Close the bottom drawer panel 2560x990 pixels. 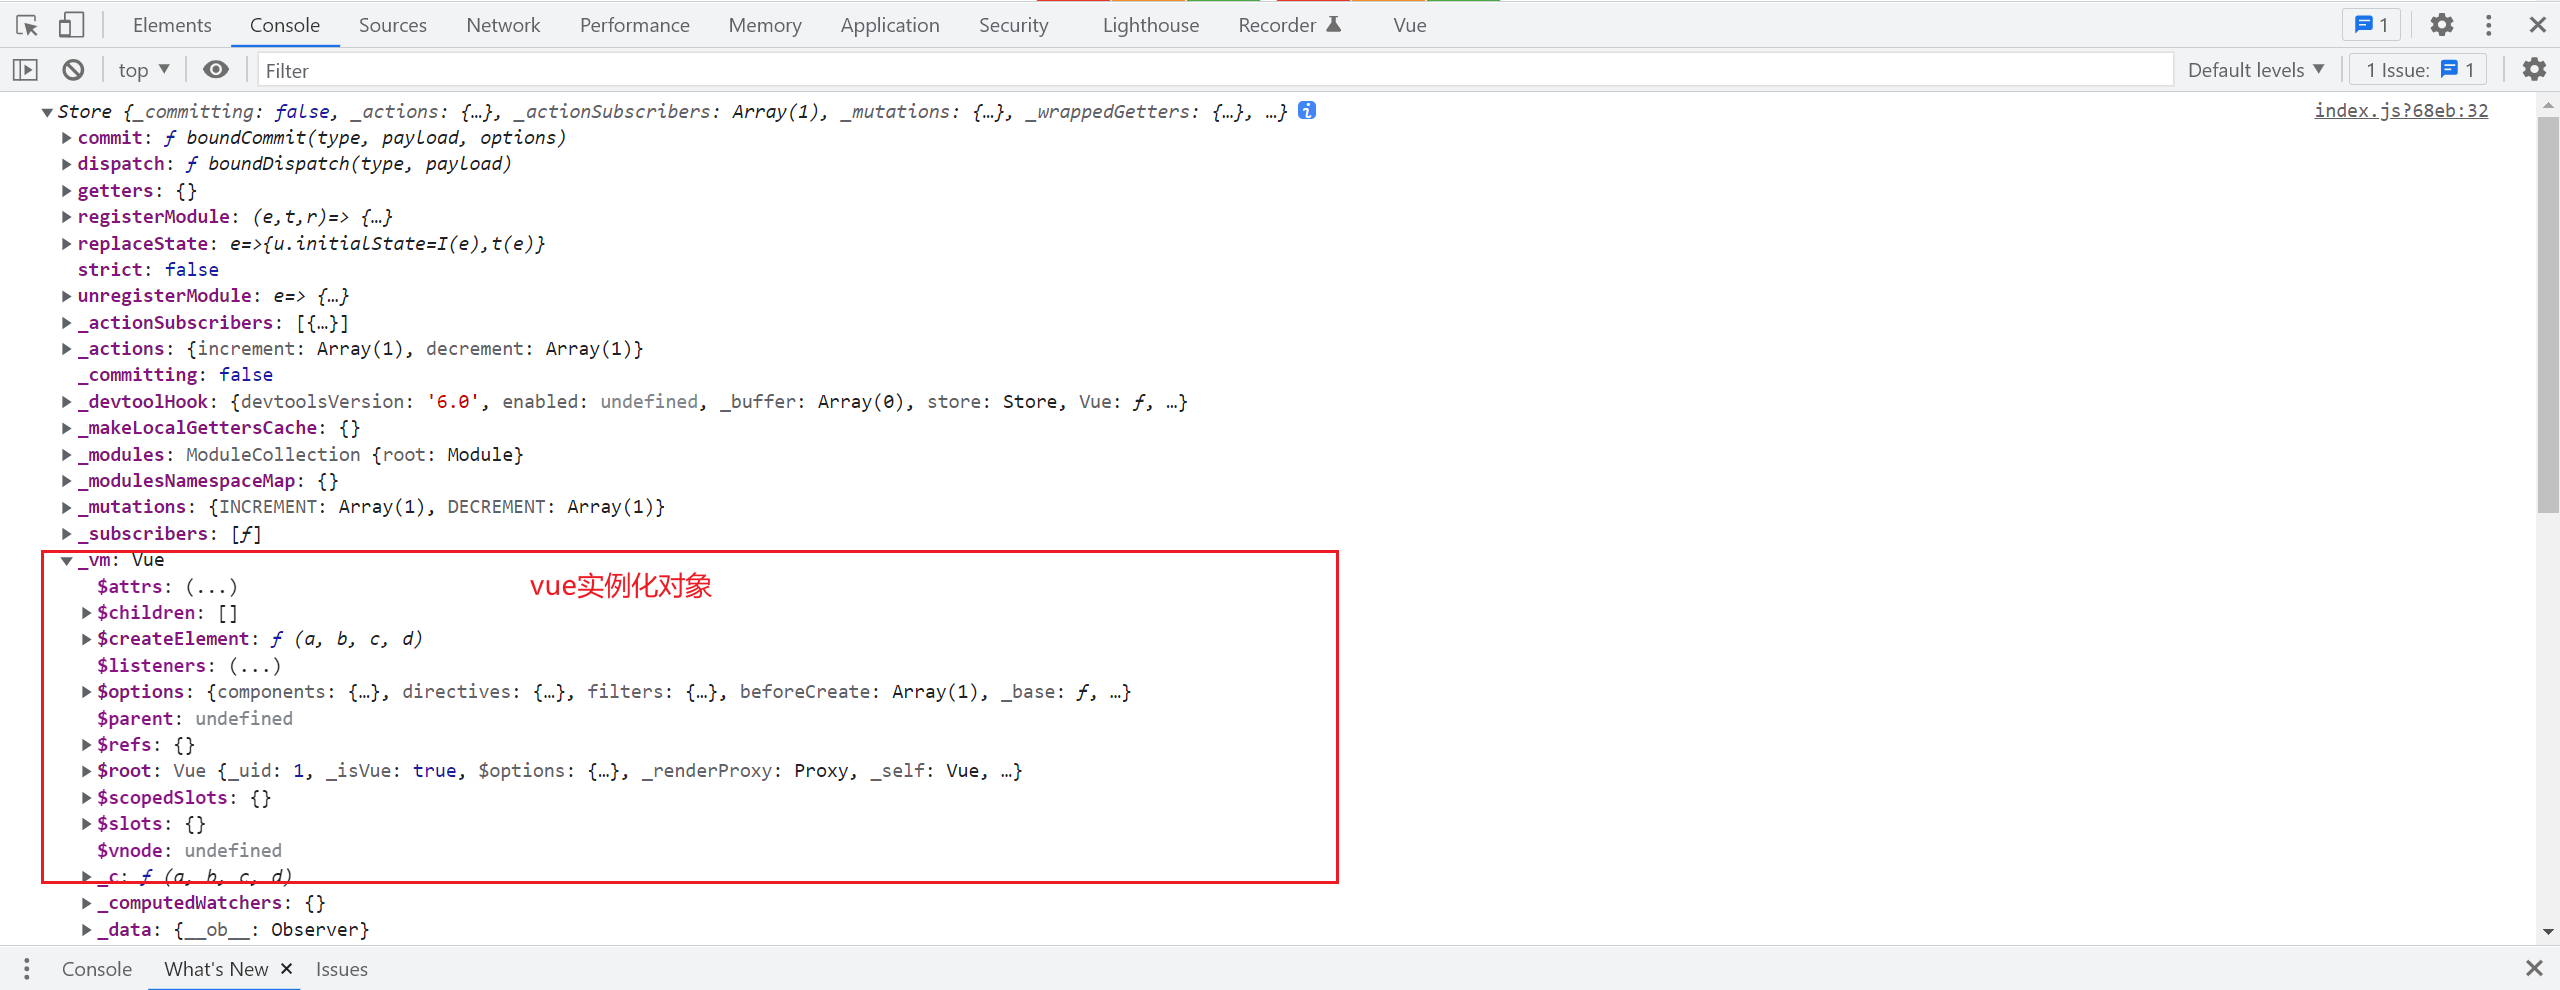coord(2534,968)
